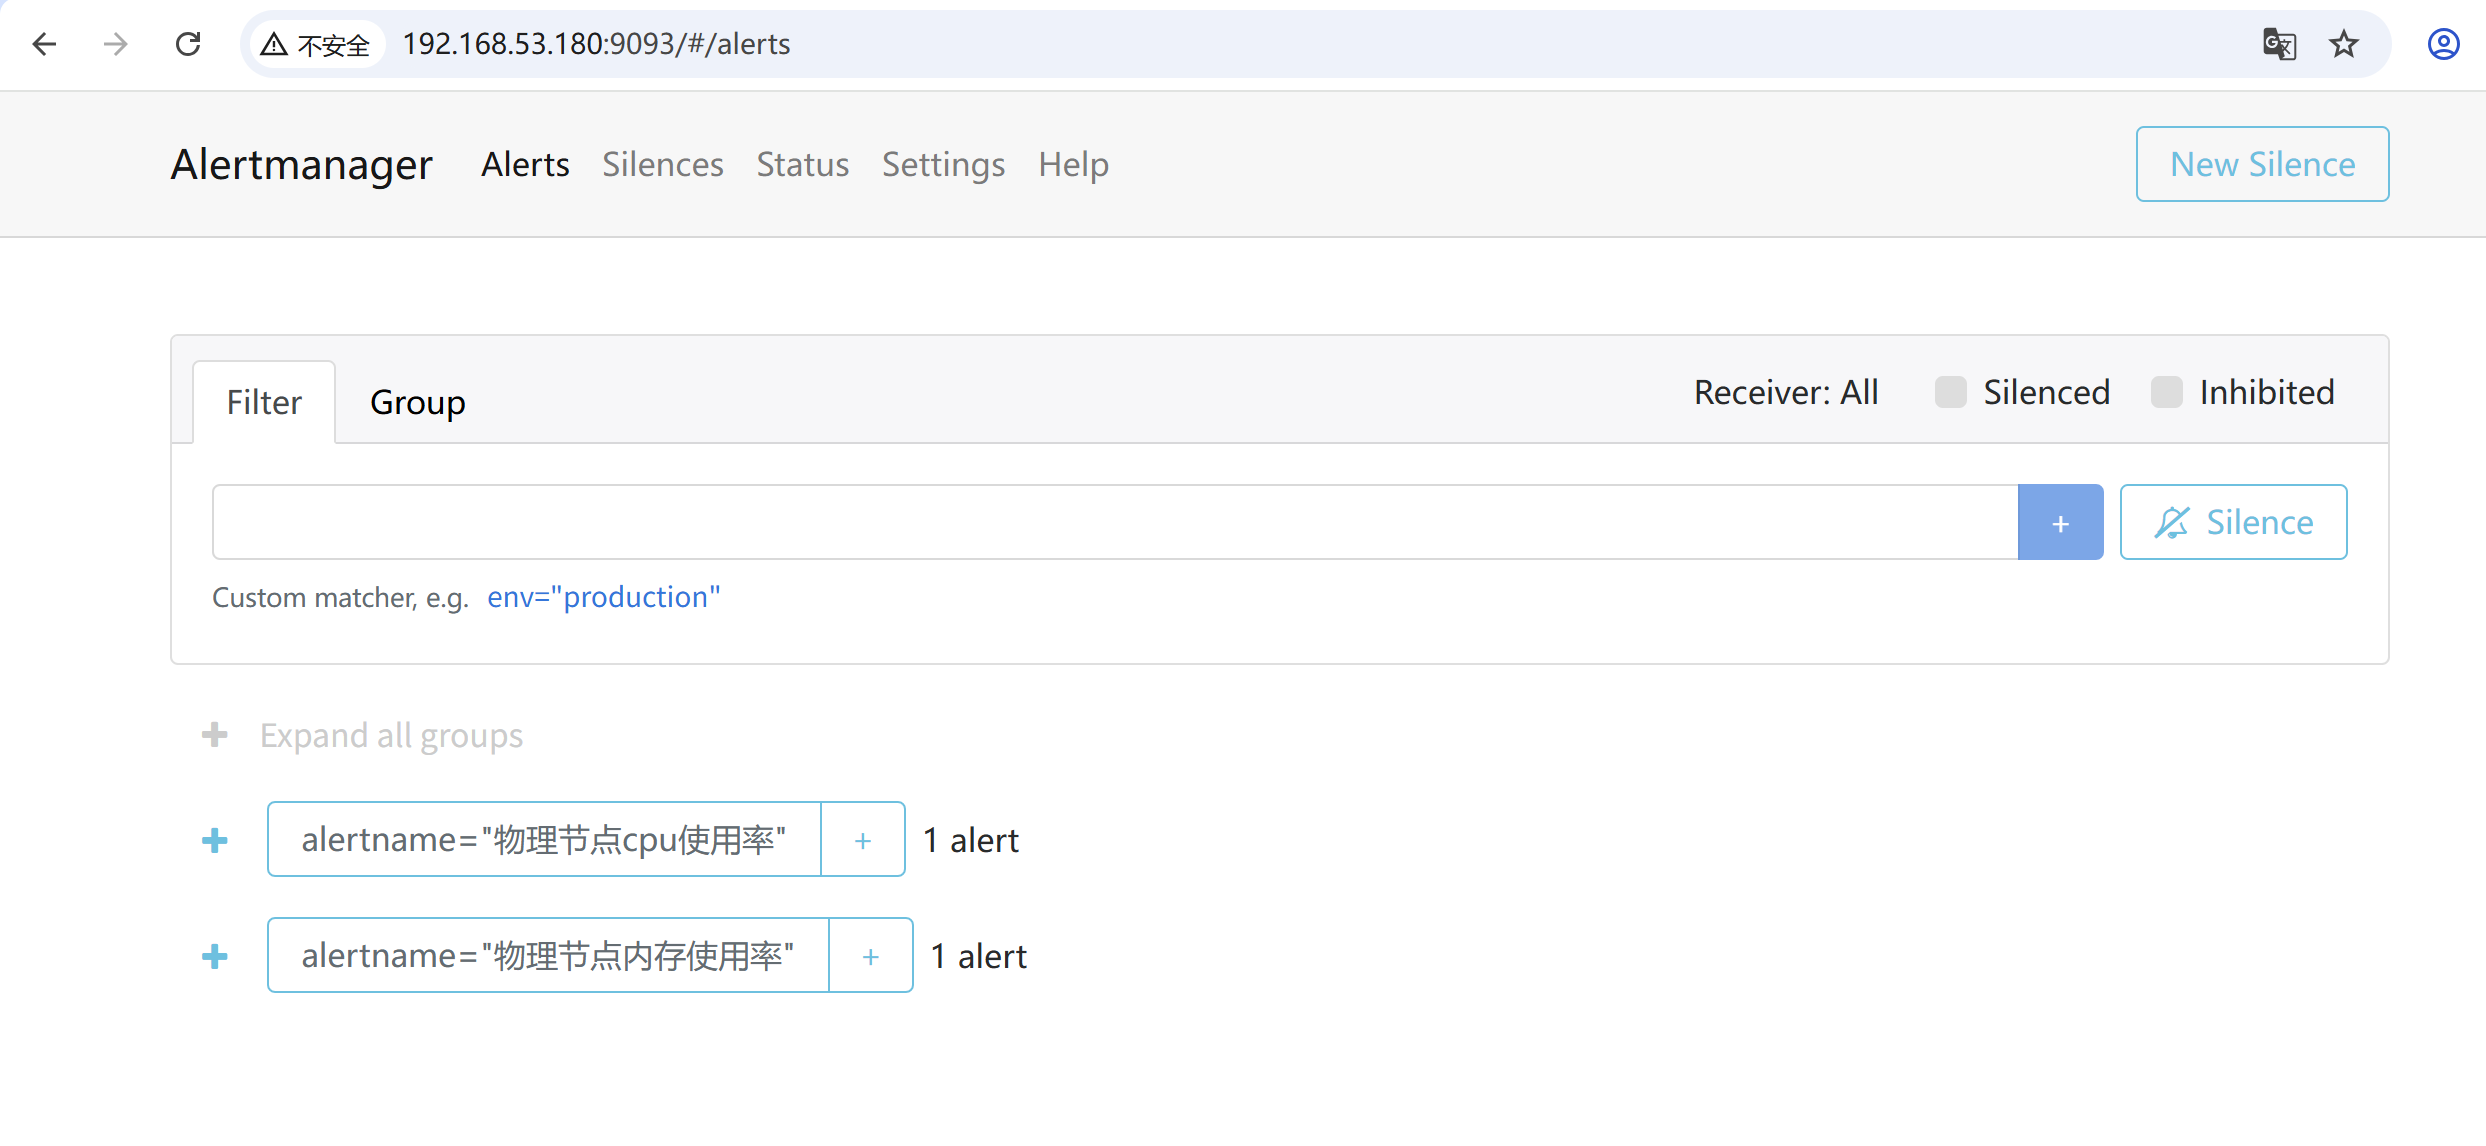
Task: Toggle the Inhibited checkbox
Action: click(2166, 392)
